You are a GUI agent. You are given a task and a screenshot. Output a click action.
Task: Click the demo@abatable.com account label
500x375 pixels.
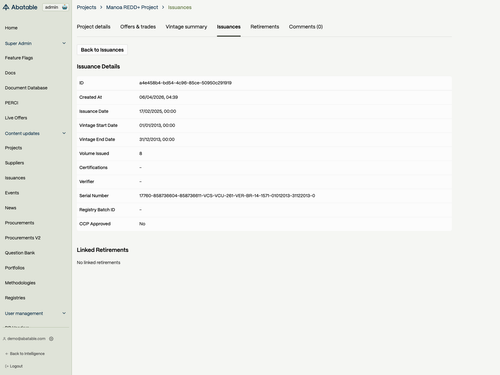pyautogui.click(x=26, y=339)
